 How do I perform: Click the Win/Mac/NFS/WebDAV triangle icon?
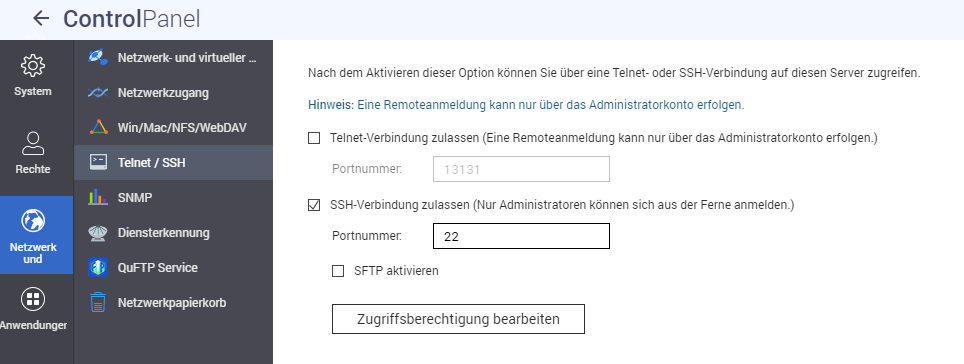coord(98,128)
